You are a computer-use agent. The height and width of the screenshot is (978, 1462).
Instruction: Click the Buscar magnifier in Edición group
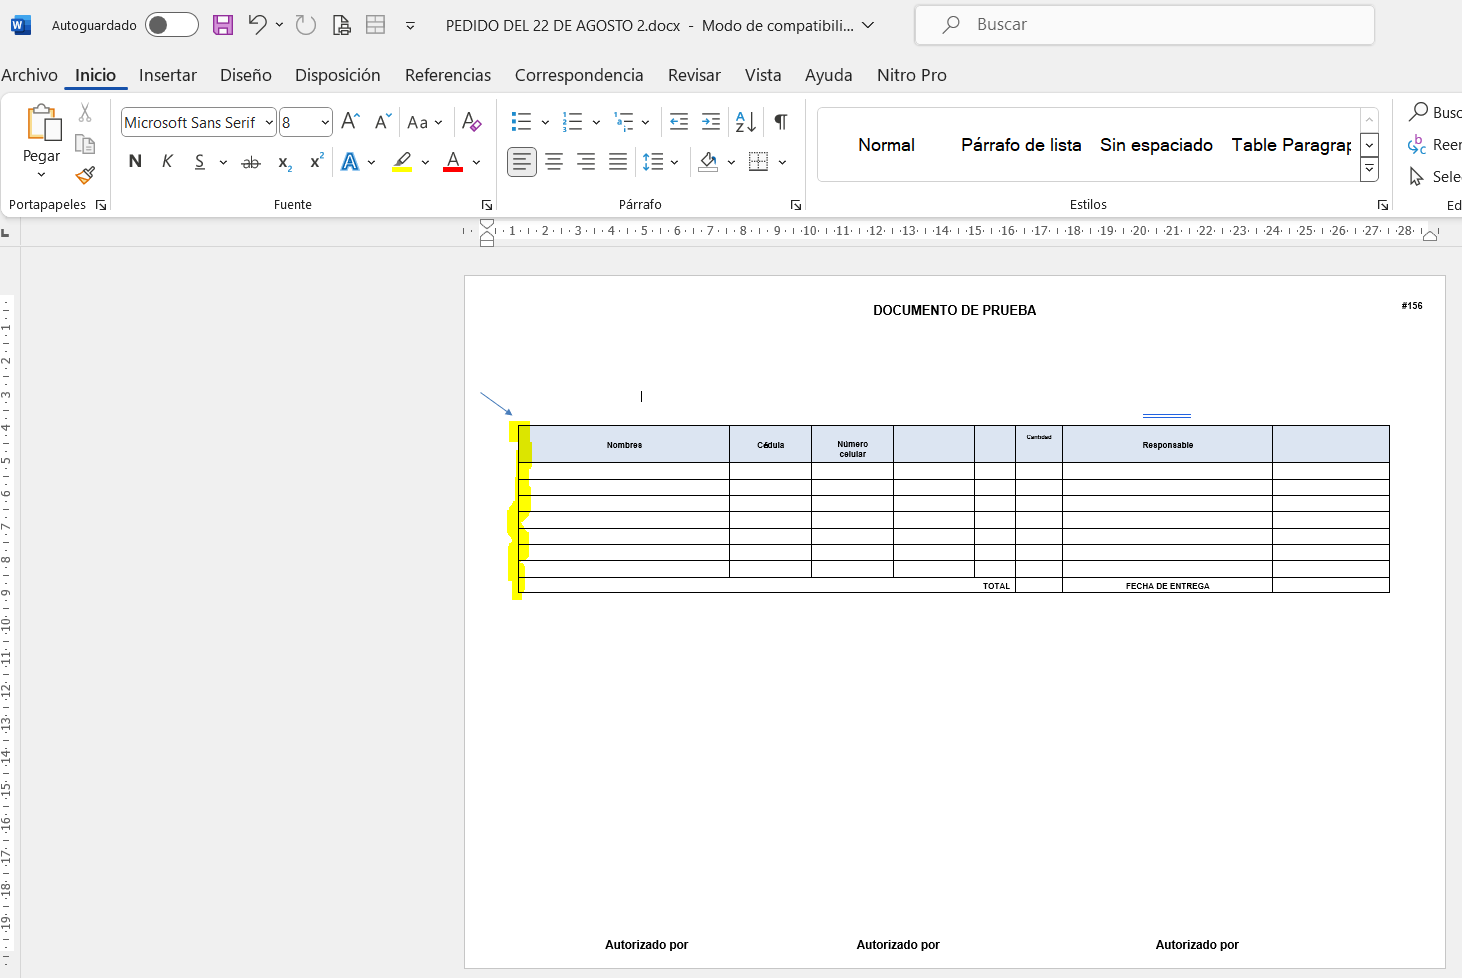point(1418,112)
